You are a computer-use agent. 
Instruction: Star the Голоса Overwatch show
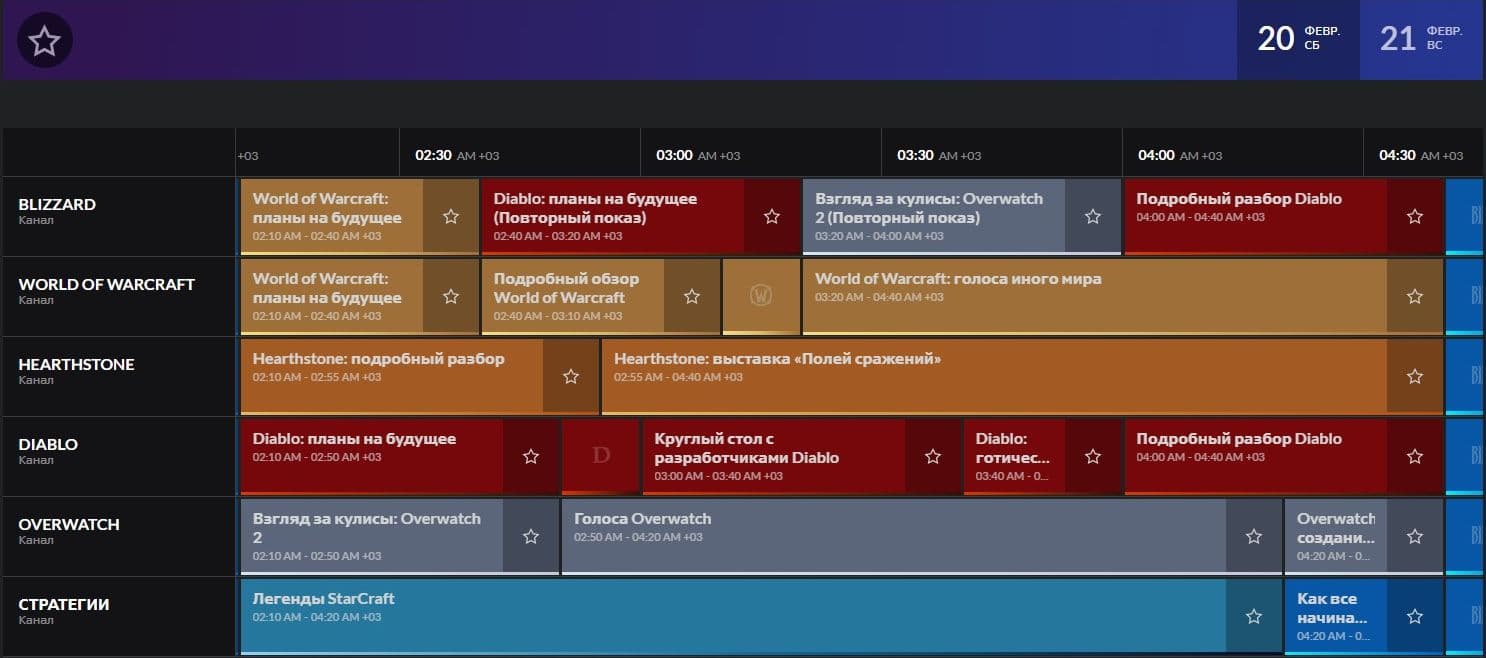1254,536
